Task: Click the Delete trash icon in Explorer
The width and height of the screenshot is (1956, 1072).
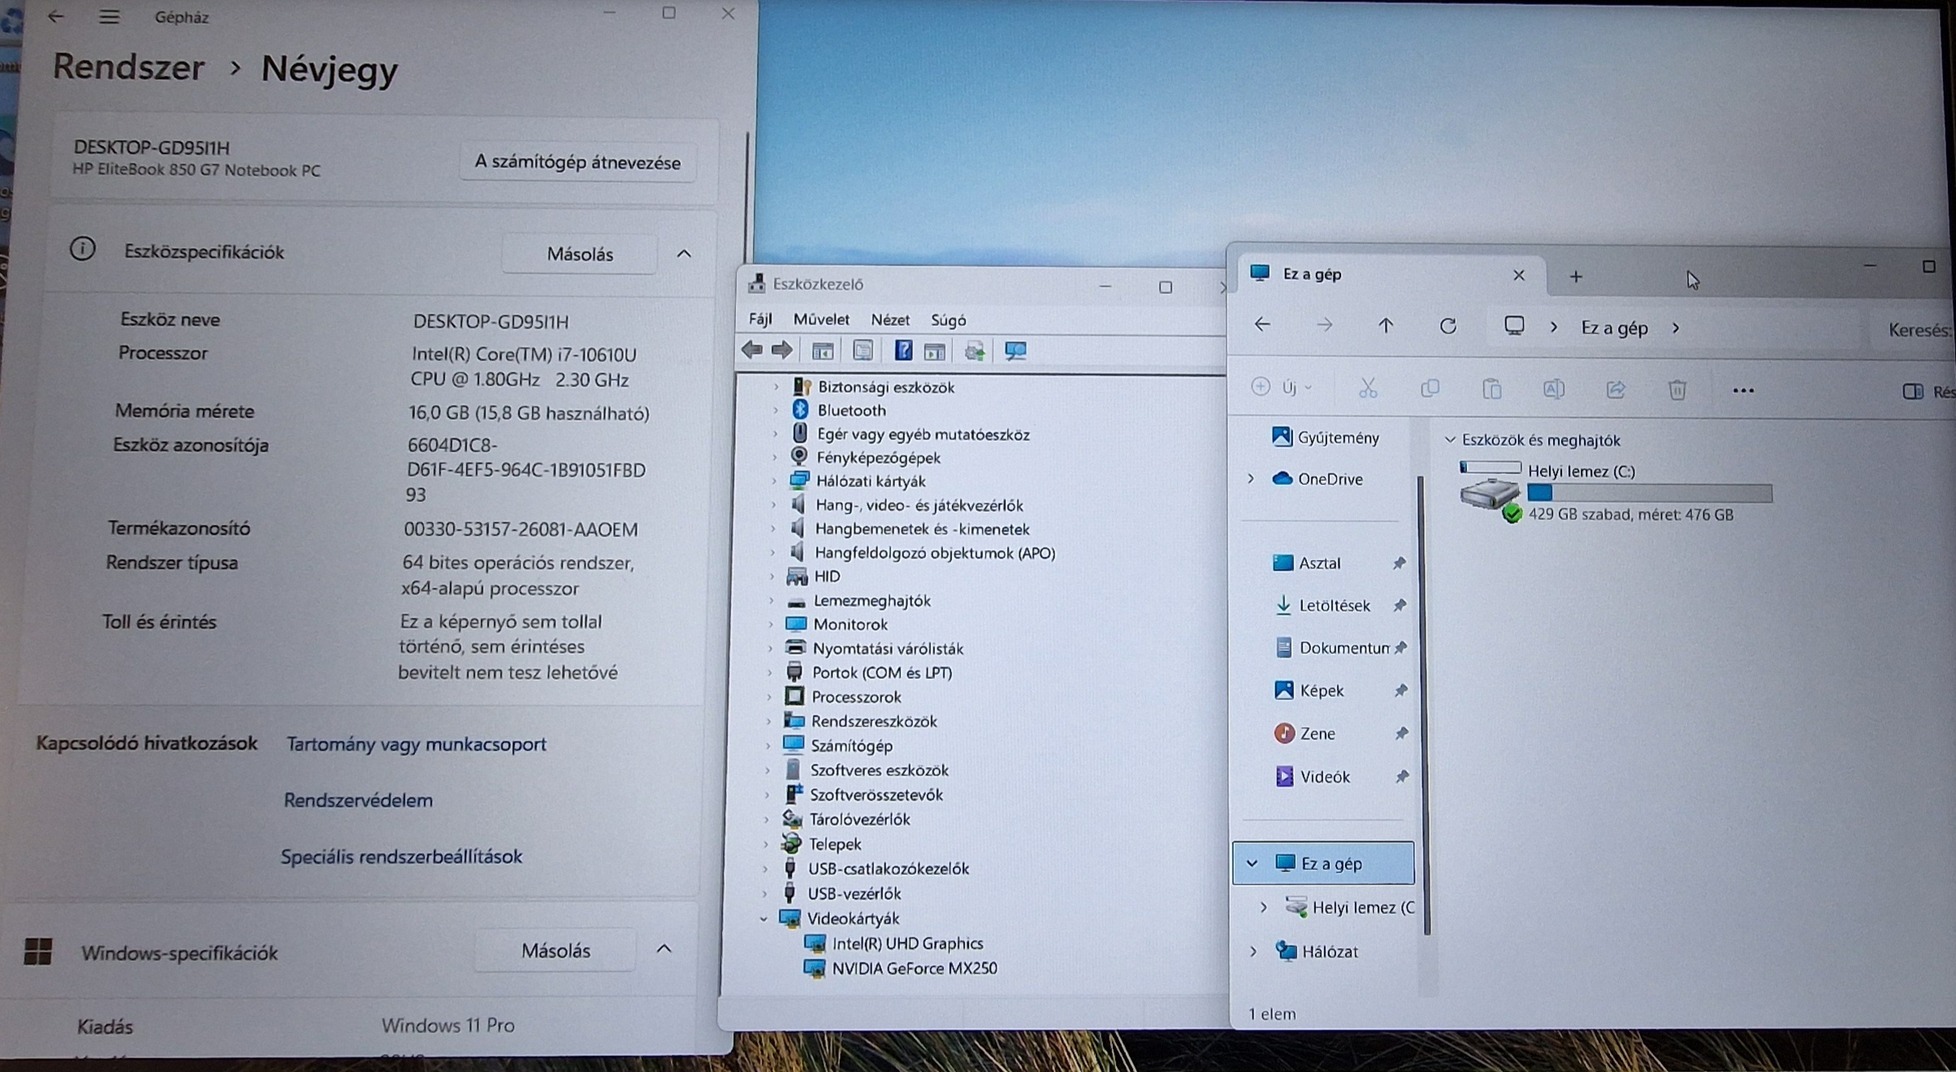Action: [x=1677, y=390]
